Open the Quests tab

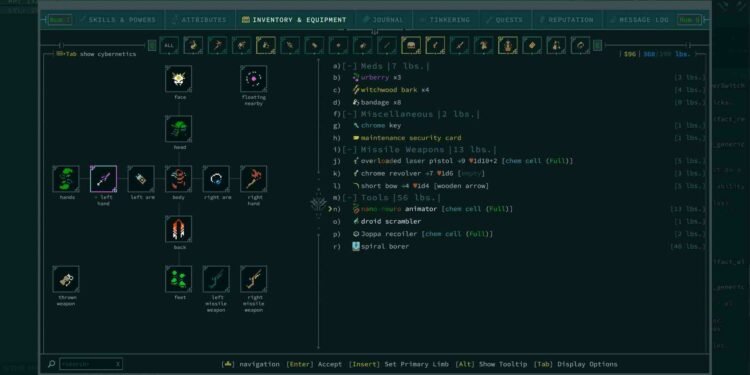tap(505, 20)
